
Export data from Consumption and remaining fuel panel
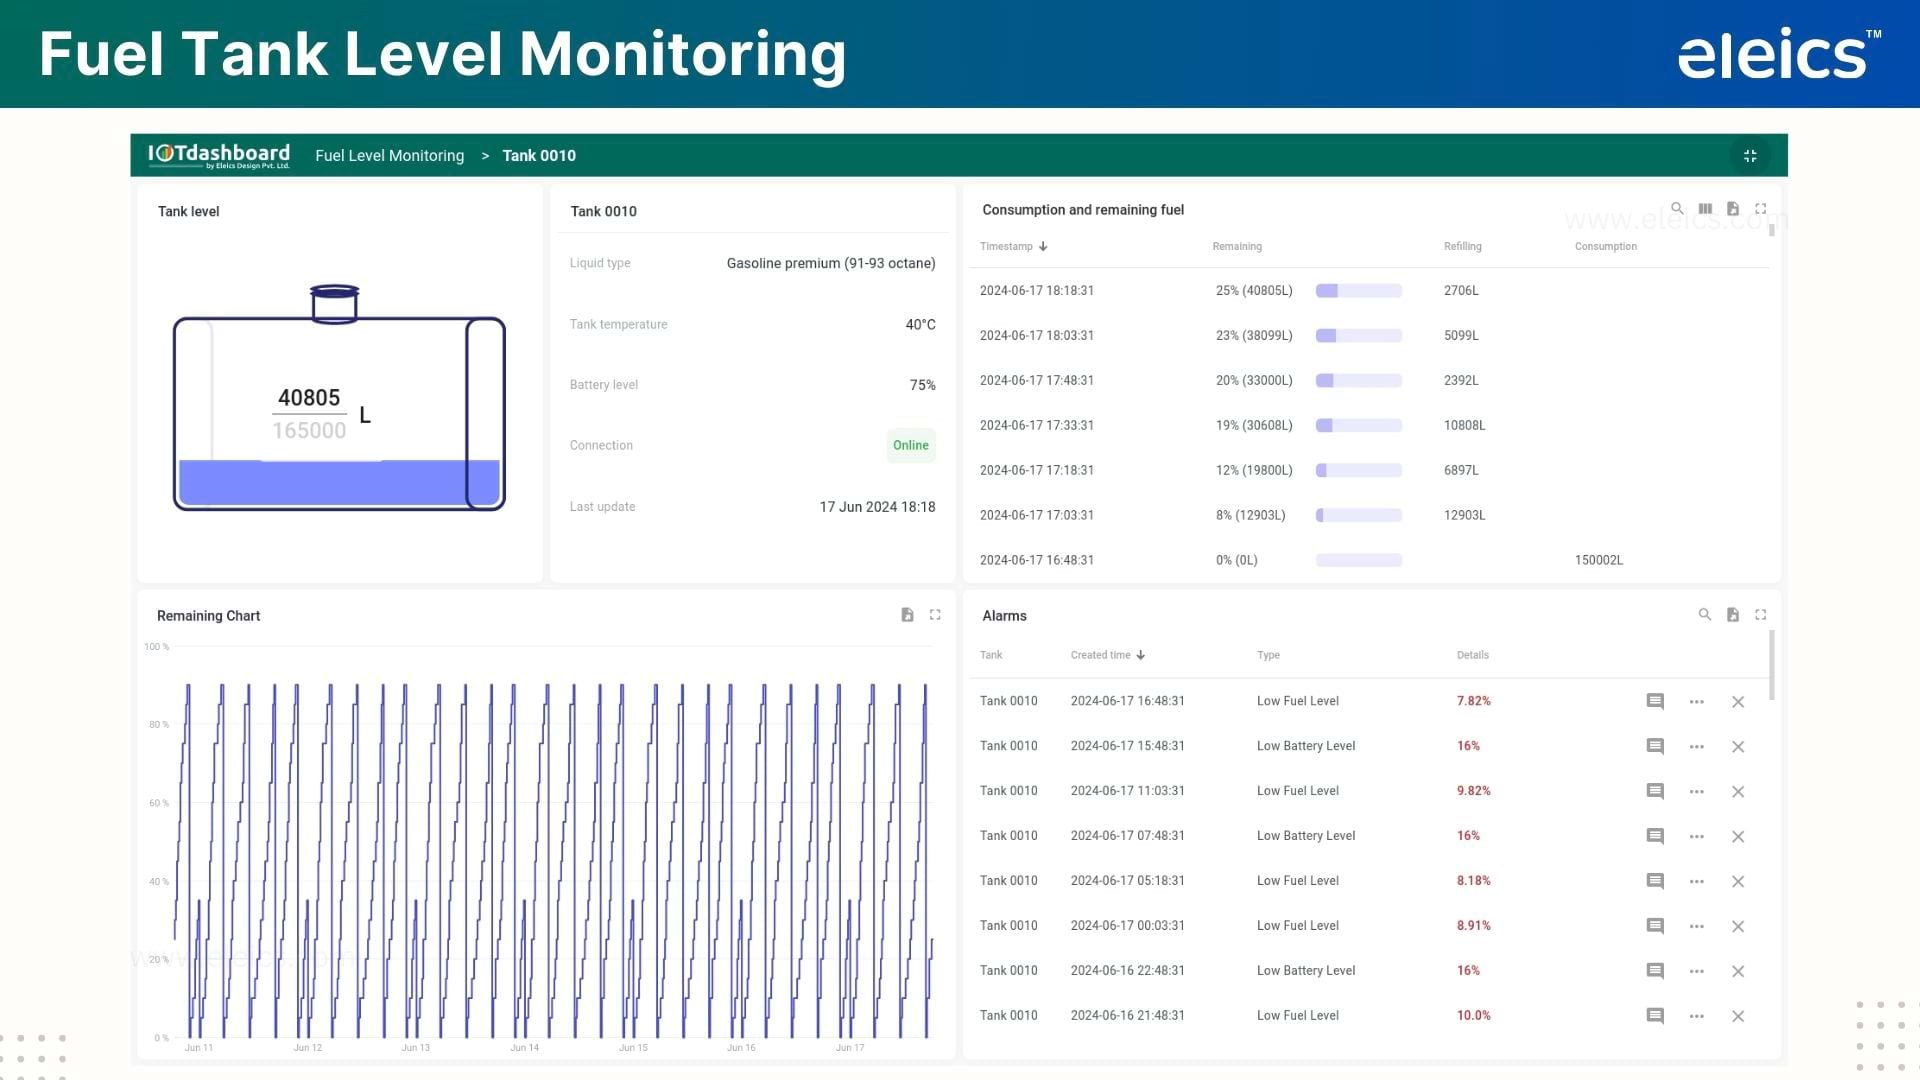coord(1733,209)
